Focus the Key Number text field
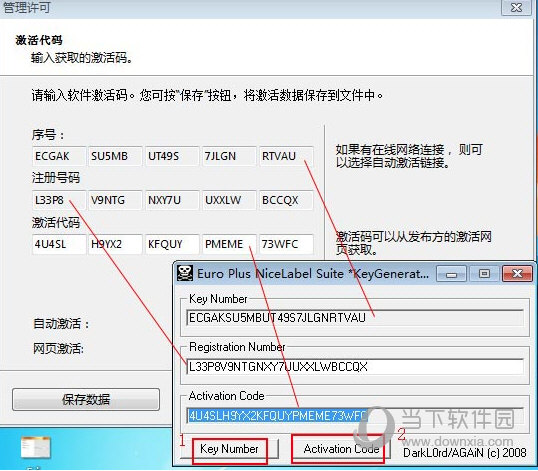 tap(355, 318)
